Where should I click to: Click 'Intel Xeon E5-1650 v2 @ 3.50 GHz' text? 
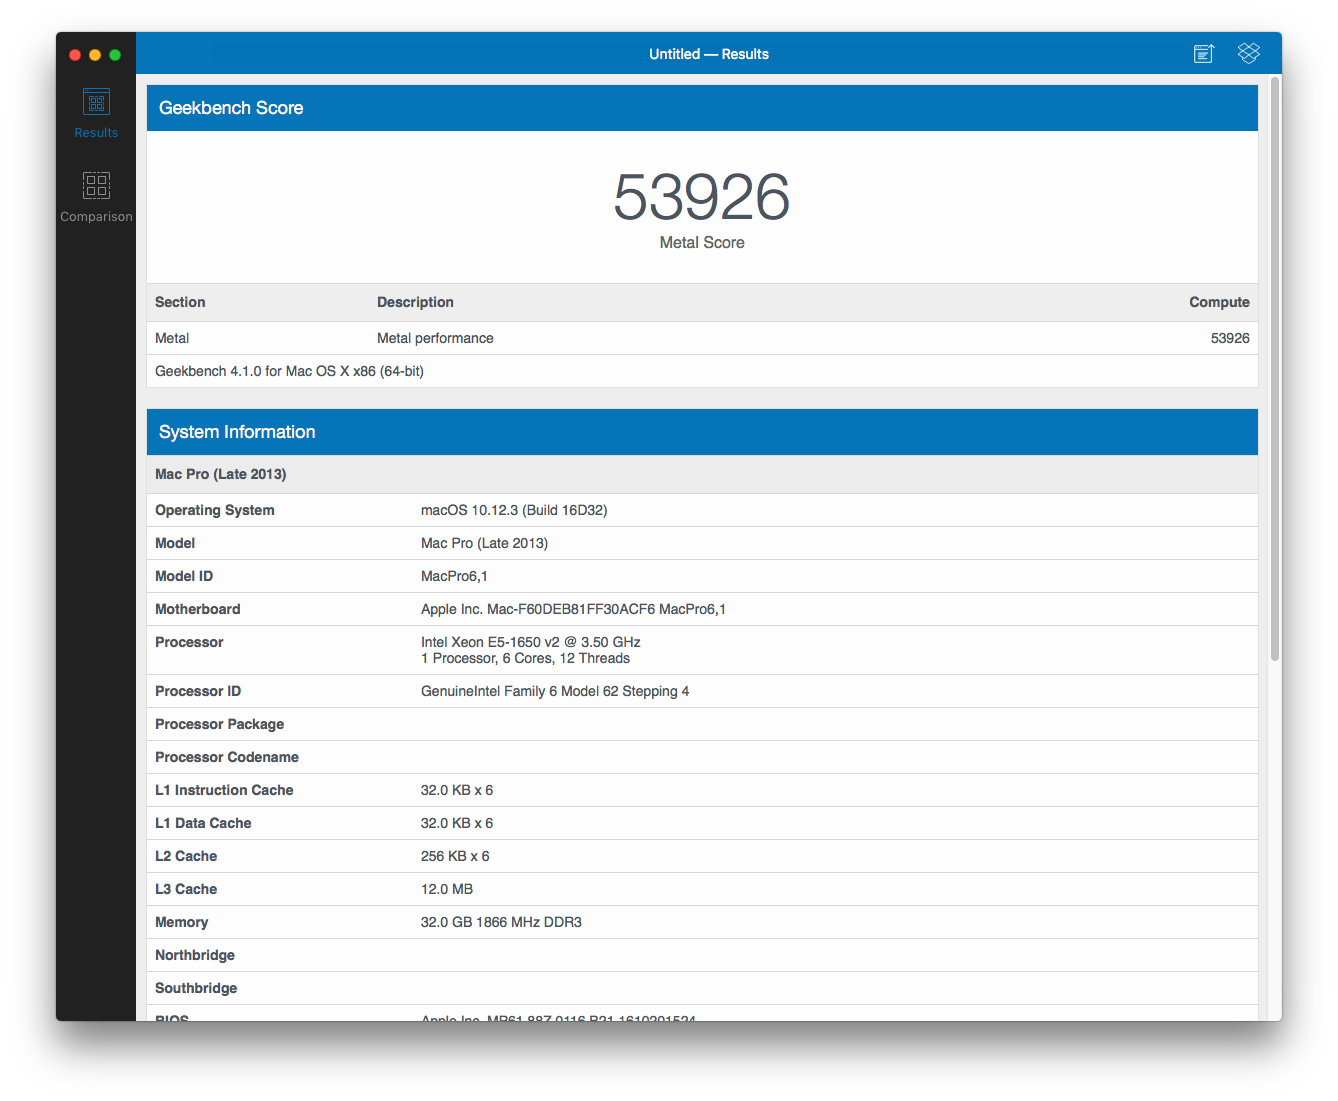(531, 642)
